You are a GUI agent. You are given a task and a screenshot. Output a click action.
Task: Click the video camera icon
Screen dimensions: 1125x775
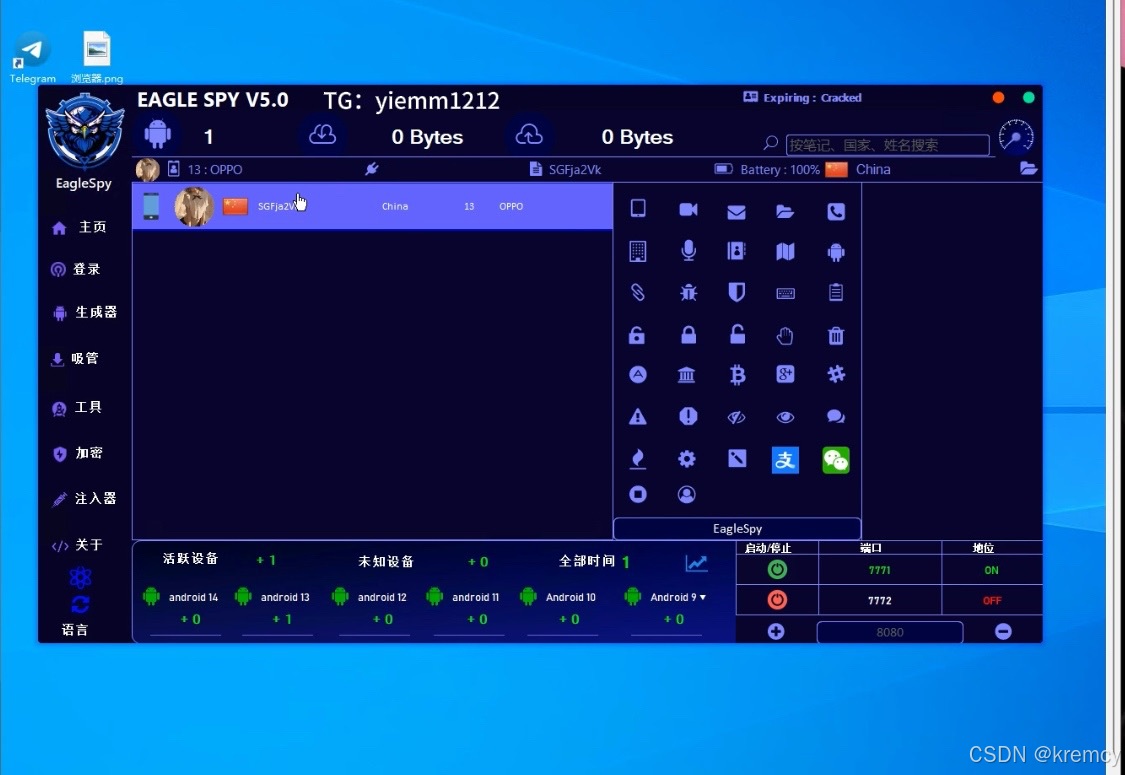(688, 210)
